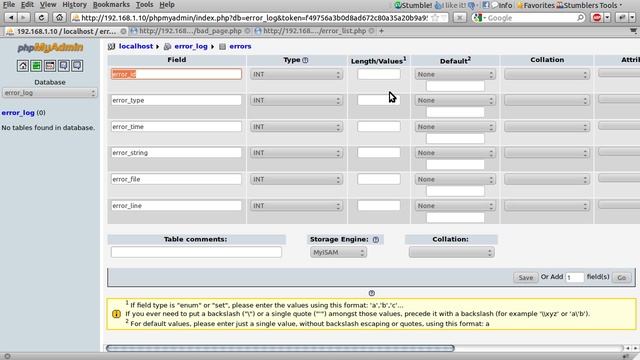The width and height of the screenshot is (640, 360).
Task: Open the Bookmarks menu
Action: coord(111,5)
